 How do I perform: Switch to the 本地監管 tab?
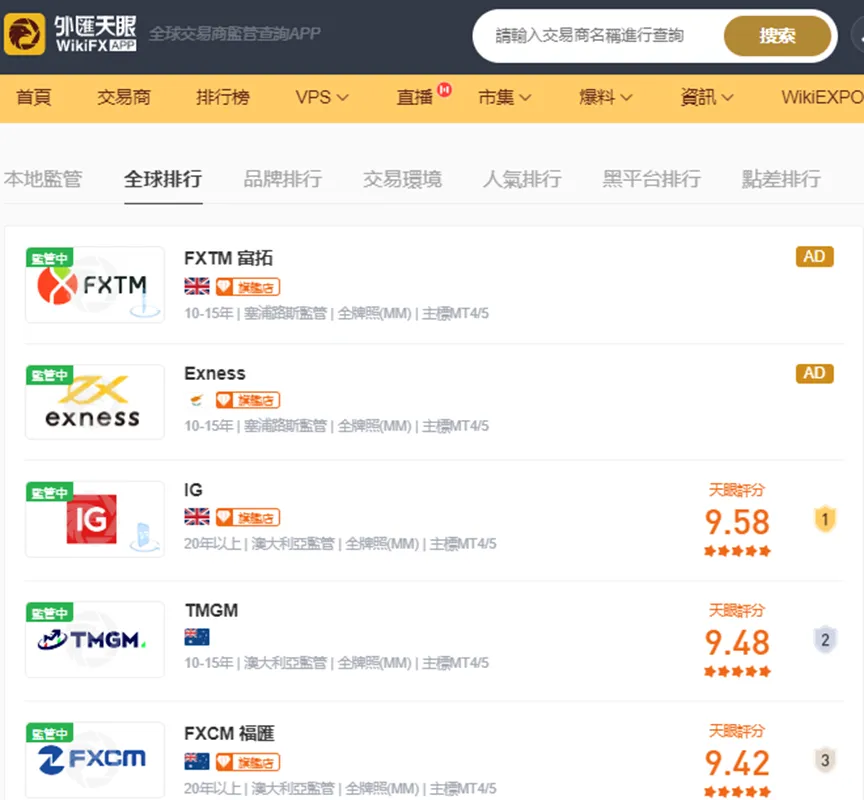tap(43, 180)
